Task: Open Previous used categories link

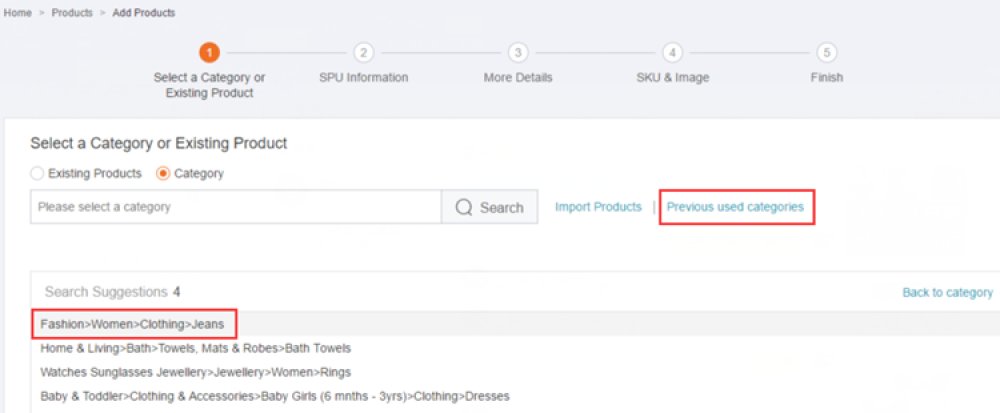Action: click(735, 207)
